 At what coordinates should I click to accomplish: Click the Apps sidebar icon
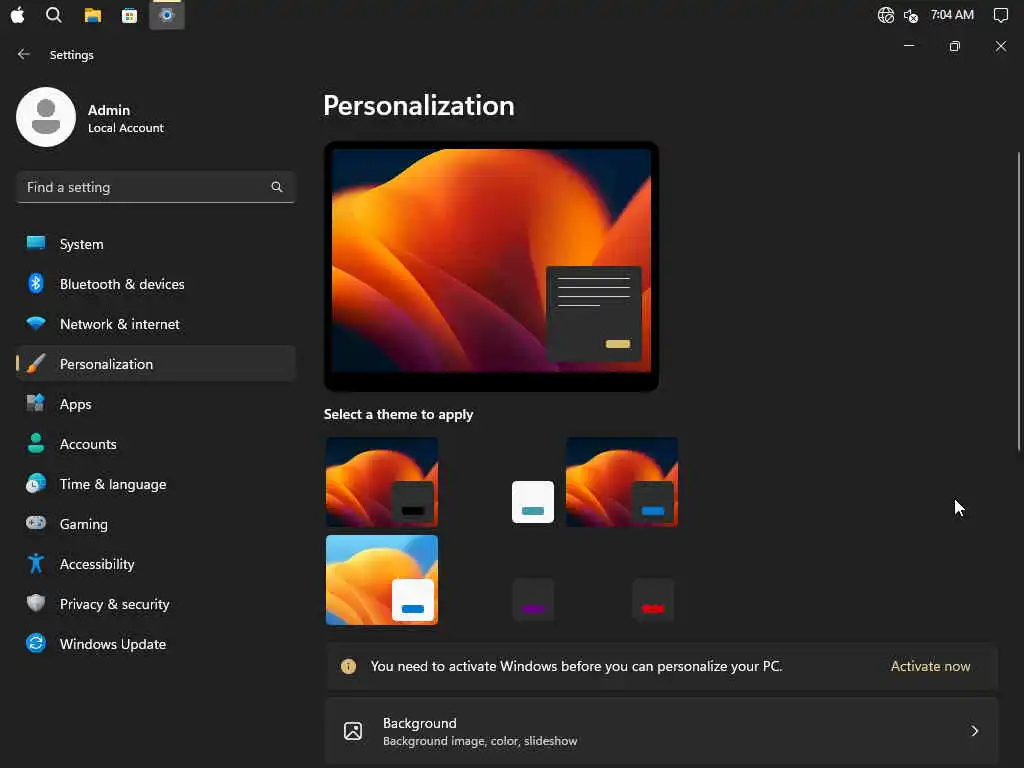pos(35,403)
